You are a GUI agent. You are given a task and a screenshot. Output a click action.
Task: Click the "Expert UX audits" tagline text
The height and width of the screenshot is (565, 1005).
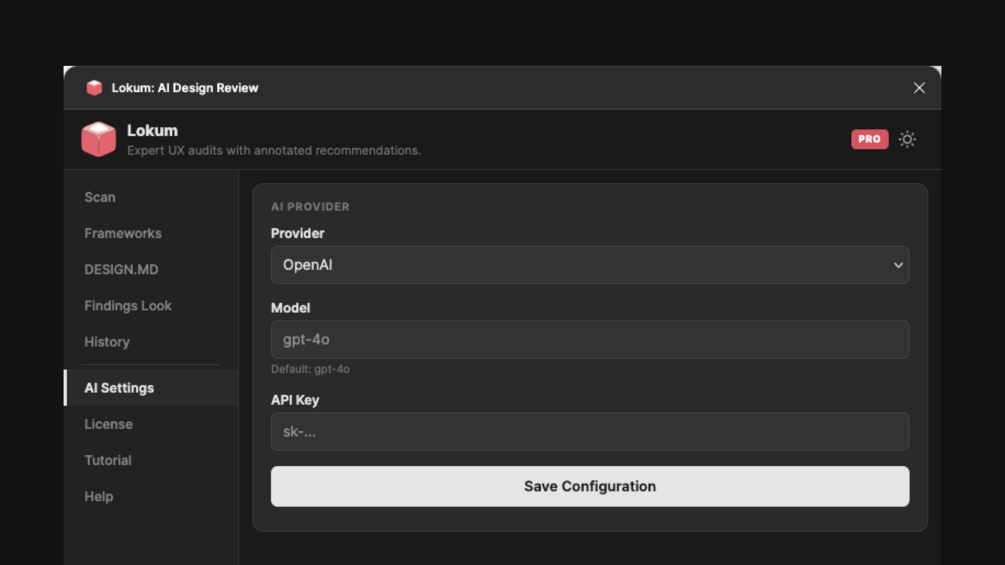274,151
